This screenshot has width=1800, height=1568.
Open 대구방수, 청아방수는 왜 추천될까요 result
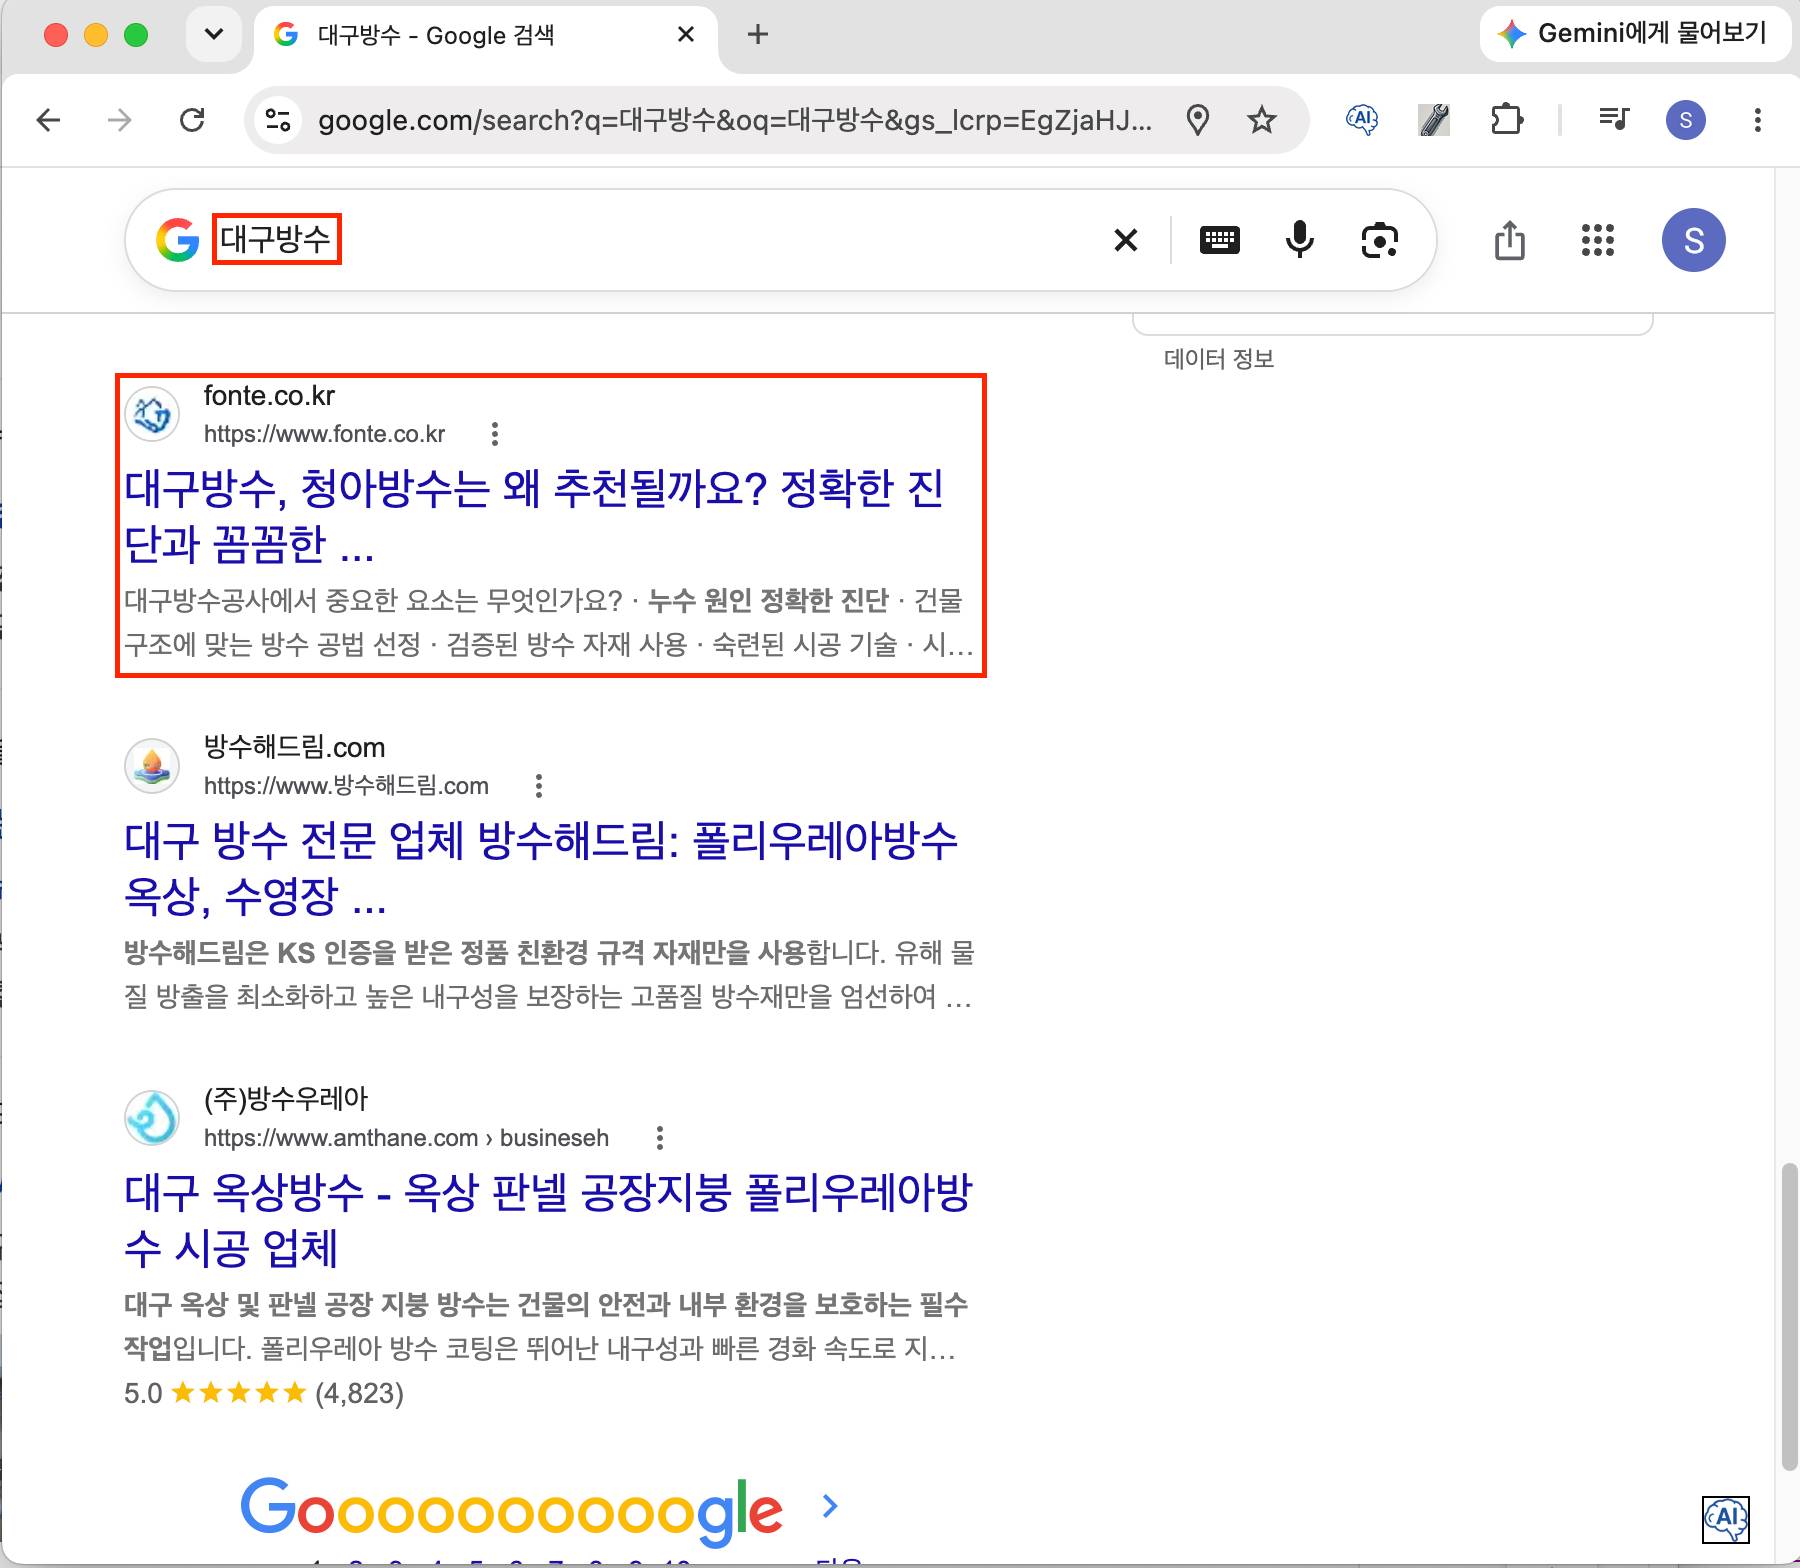tap(534, 516)
